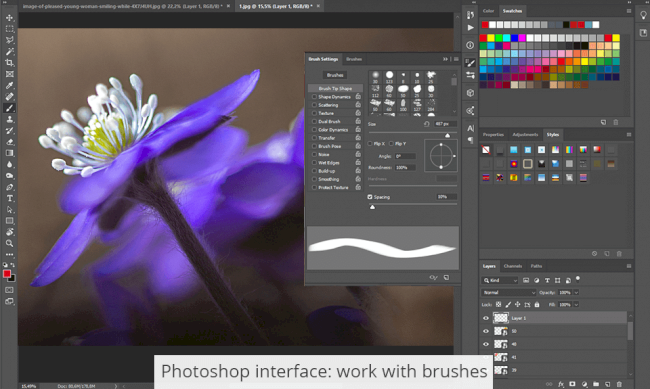Viewport: 650px width, 389px height.
Task: Check the Flip X option
Action: (x=370, y=143)
